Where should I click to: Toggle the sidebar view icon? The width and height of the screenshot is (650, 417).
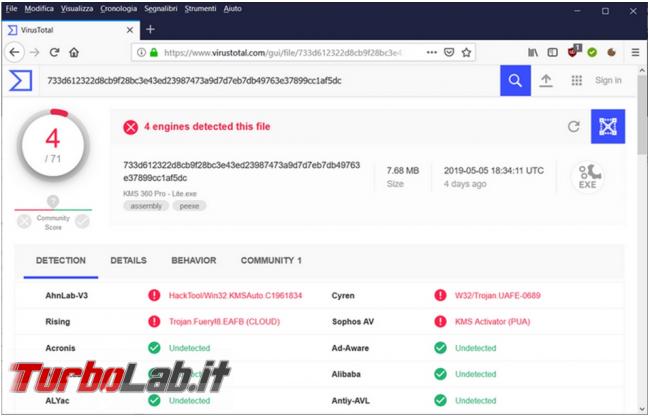tap(553, 52)
